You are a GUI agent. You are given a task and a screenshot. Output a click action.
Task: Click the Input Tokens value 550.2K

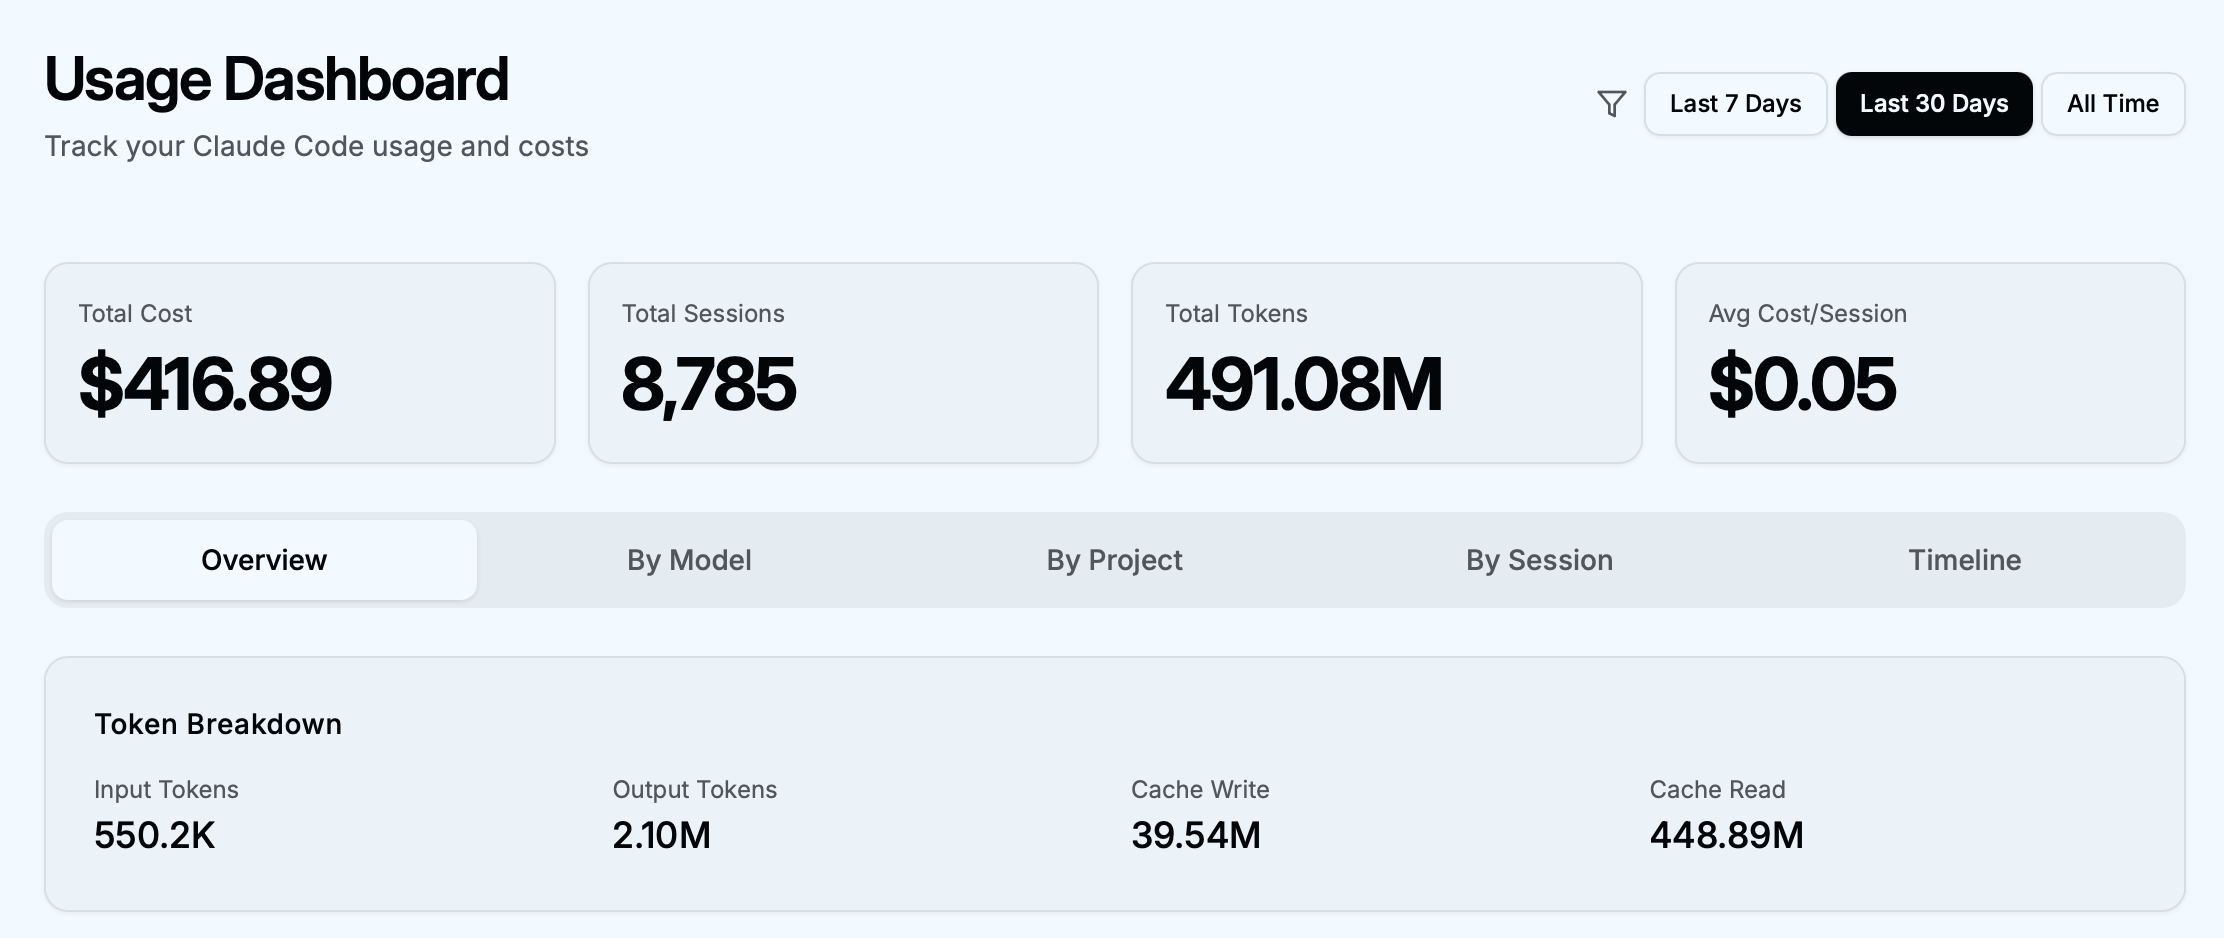[155, 835]
